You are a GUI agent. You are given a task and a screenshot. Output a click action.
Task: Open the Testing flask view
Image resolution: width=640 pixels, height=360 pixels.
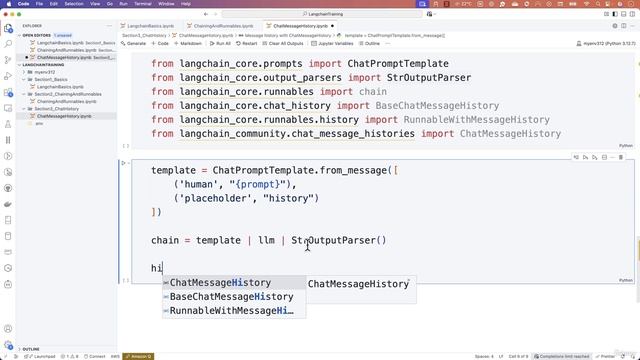click(8, 124)
